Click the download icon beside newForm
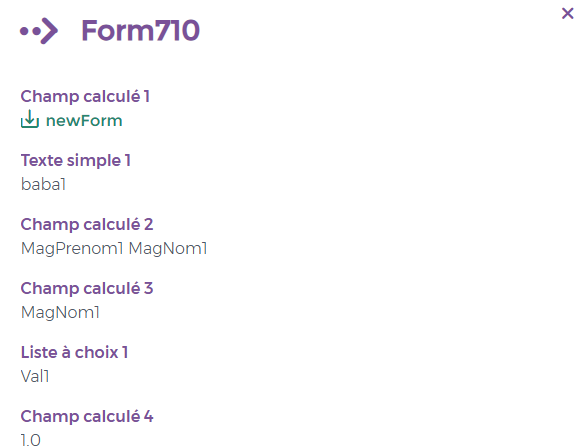Image resolution: width=580 pixels, height=446 pixels. [30, 119]
